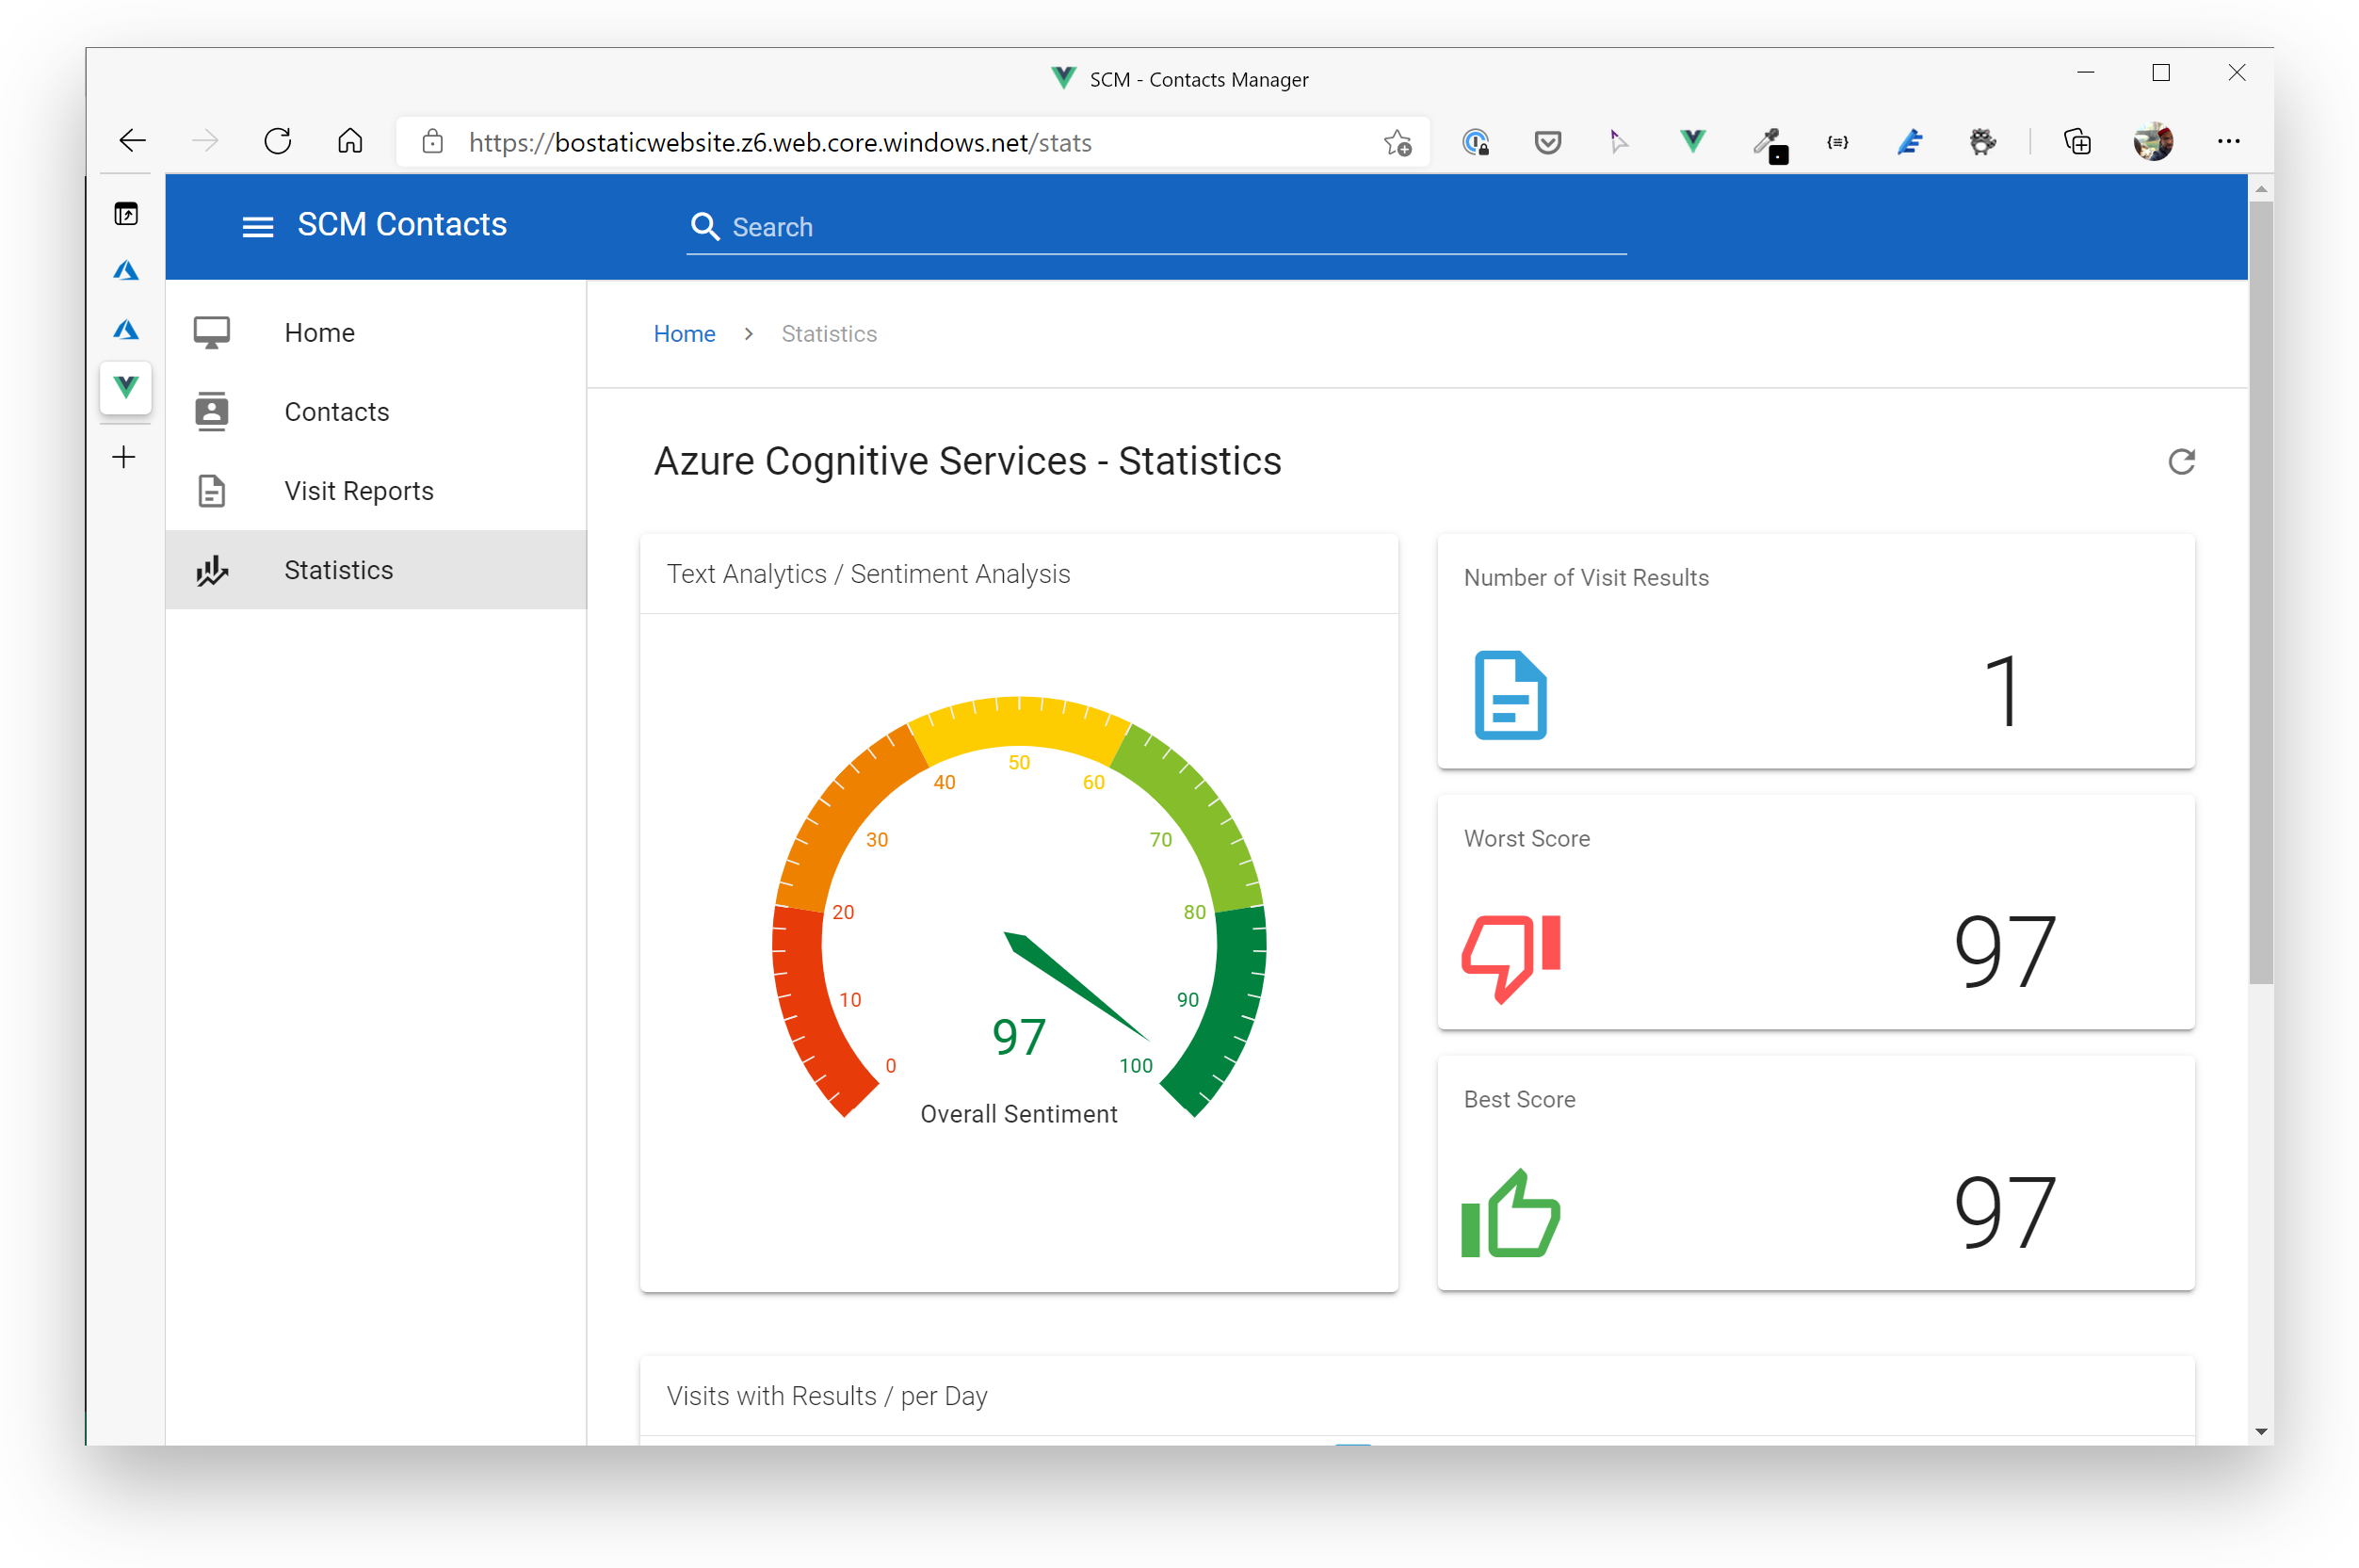Click the Pocket shield extension icon
Image resolution: width=2359 pixels, height=1568 pixels.
tap(1547, 142)
